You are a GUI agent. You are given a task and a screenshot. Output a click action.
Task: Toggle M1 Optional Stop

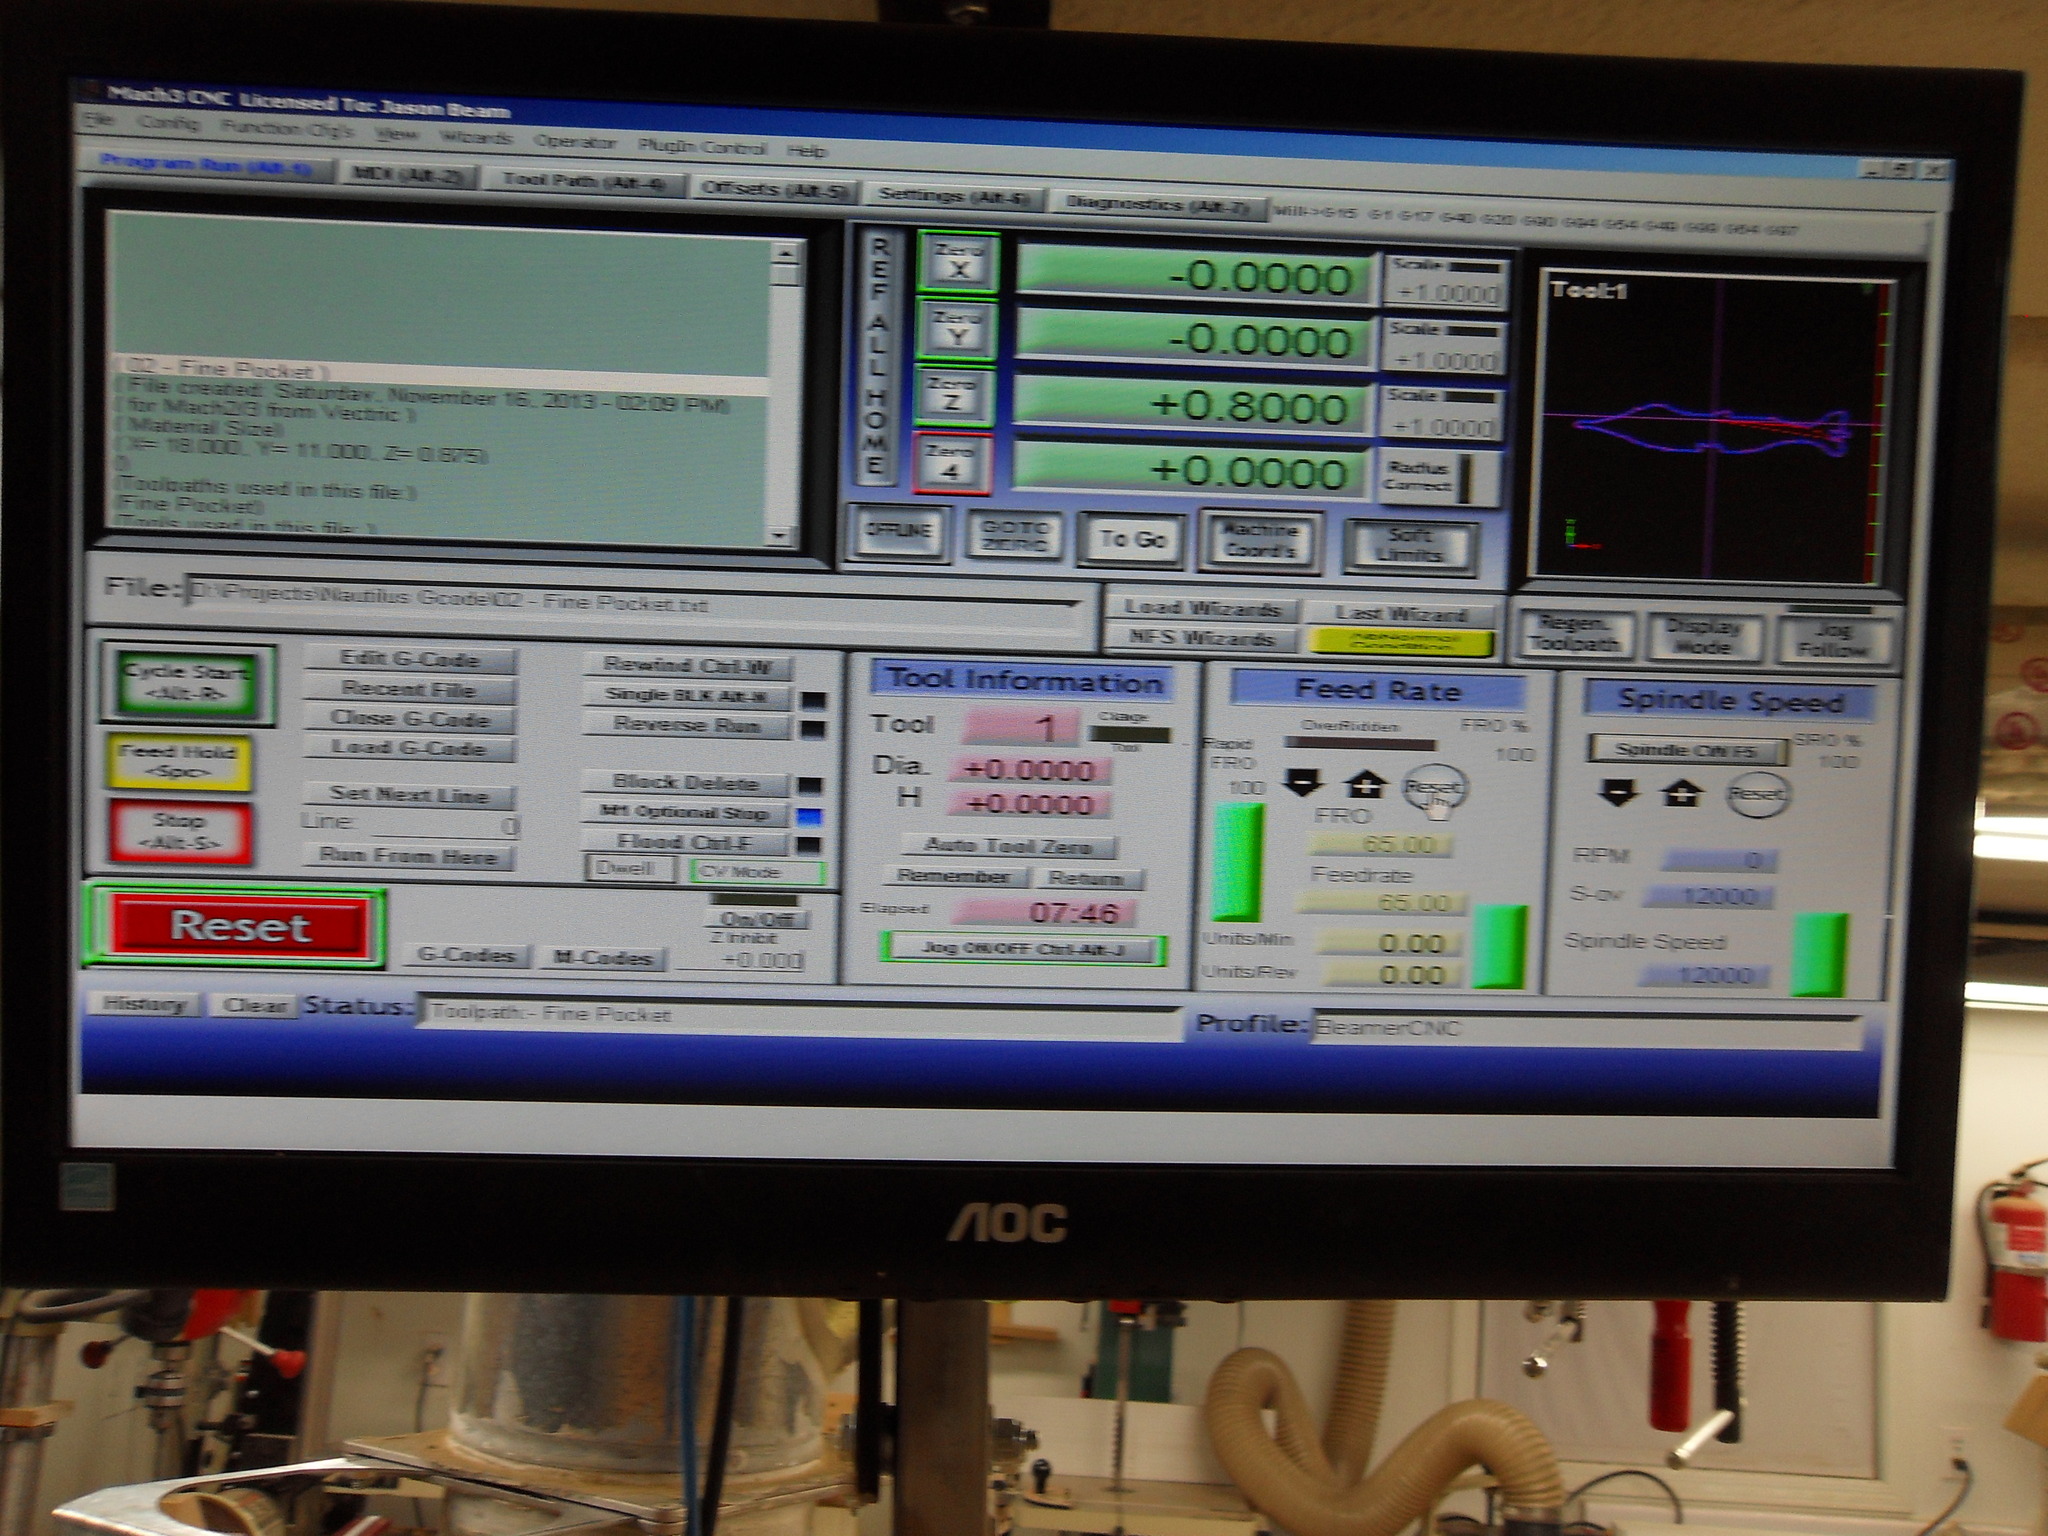coord(686,813)
